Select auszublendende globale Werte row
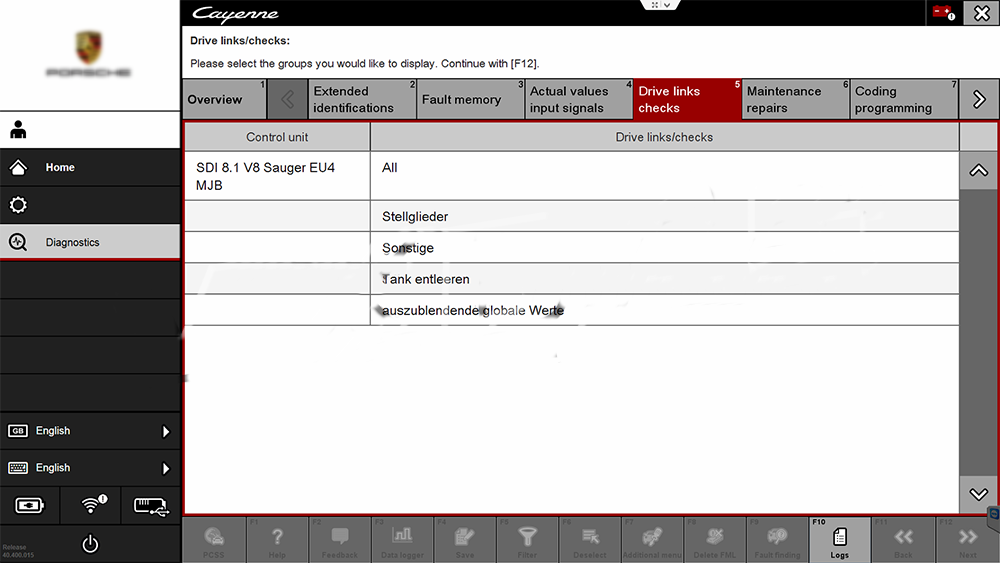The image size is (1000, 563). pos(664,310)
